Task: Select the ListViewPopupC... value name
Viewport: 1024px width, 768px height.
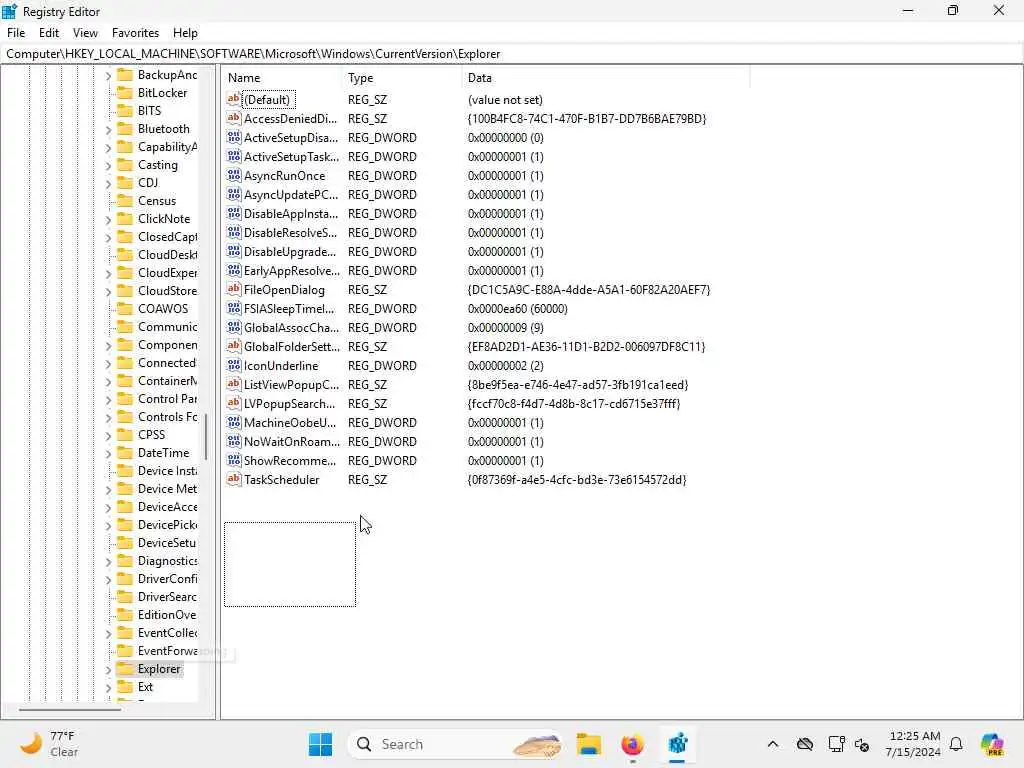Action: click(x=291, y=385)
